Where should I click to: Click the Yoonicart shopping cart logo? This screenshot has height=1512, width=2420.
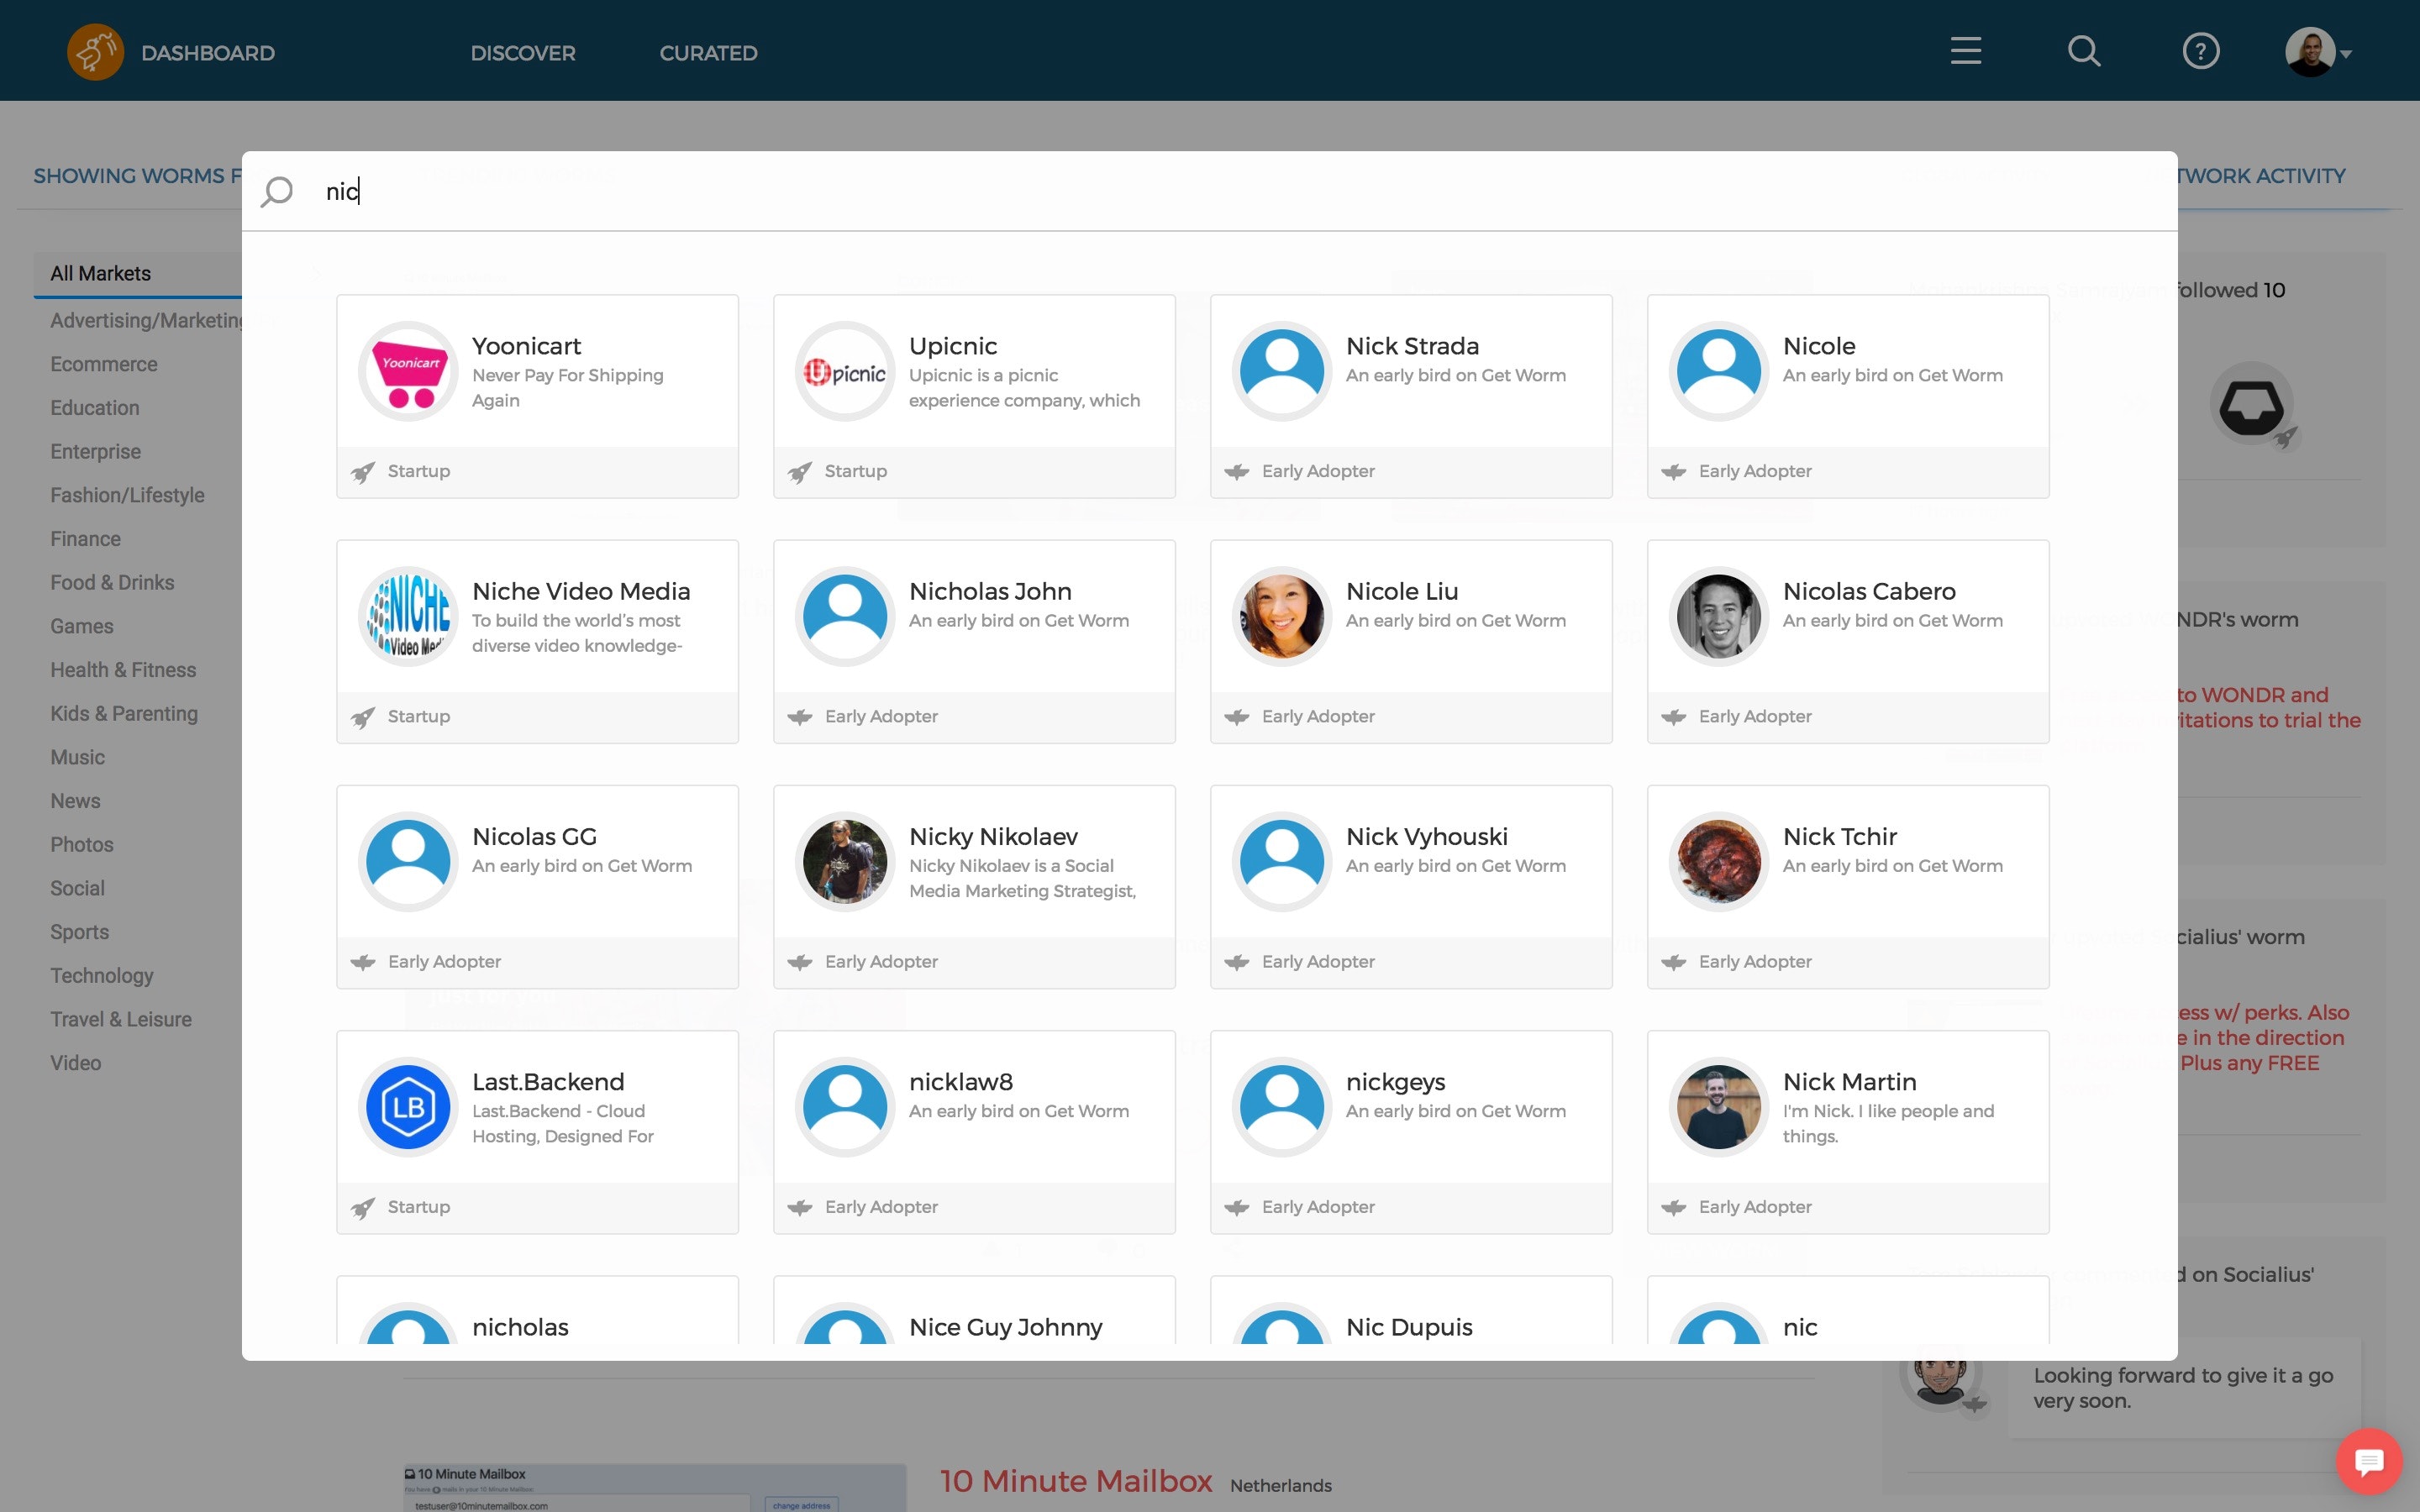click(x=408, y=371)
